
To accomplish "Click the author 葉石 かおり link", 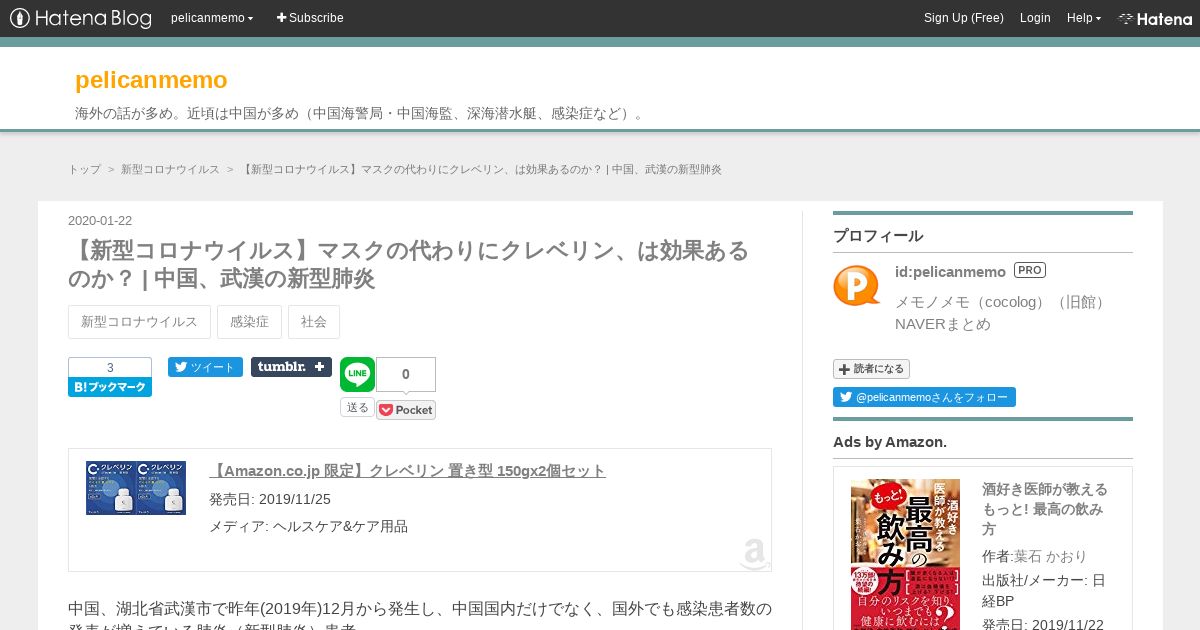I will 1050,556.
